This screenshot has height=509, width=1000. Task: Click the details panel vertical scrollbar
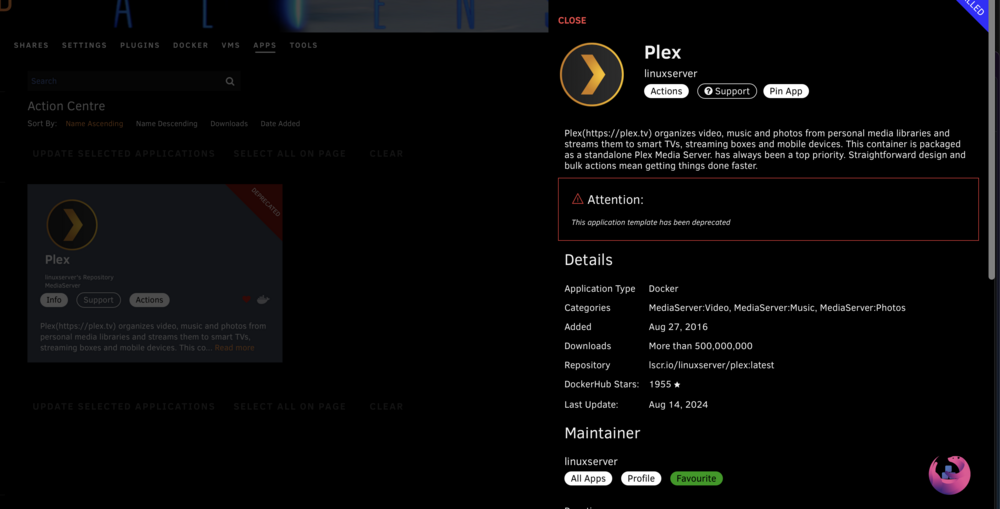pyautogui.click(x=992, y=140)
